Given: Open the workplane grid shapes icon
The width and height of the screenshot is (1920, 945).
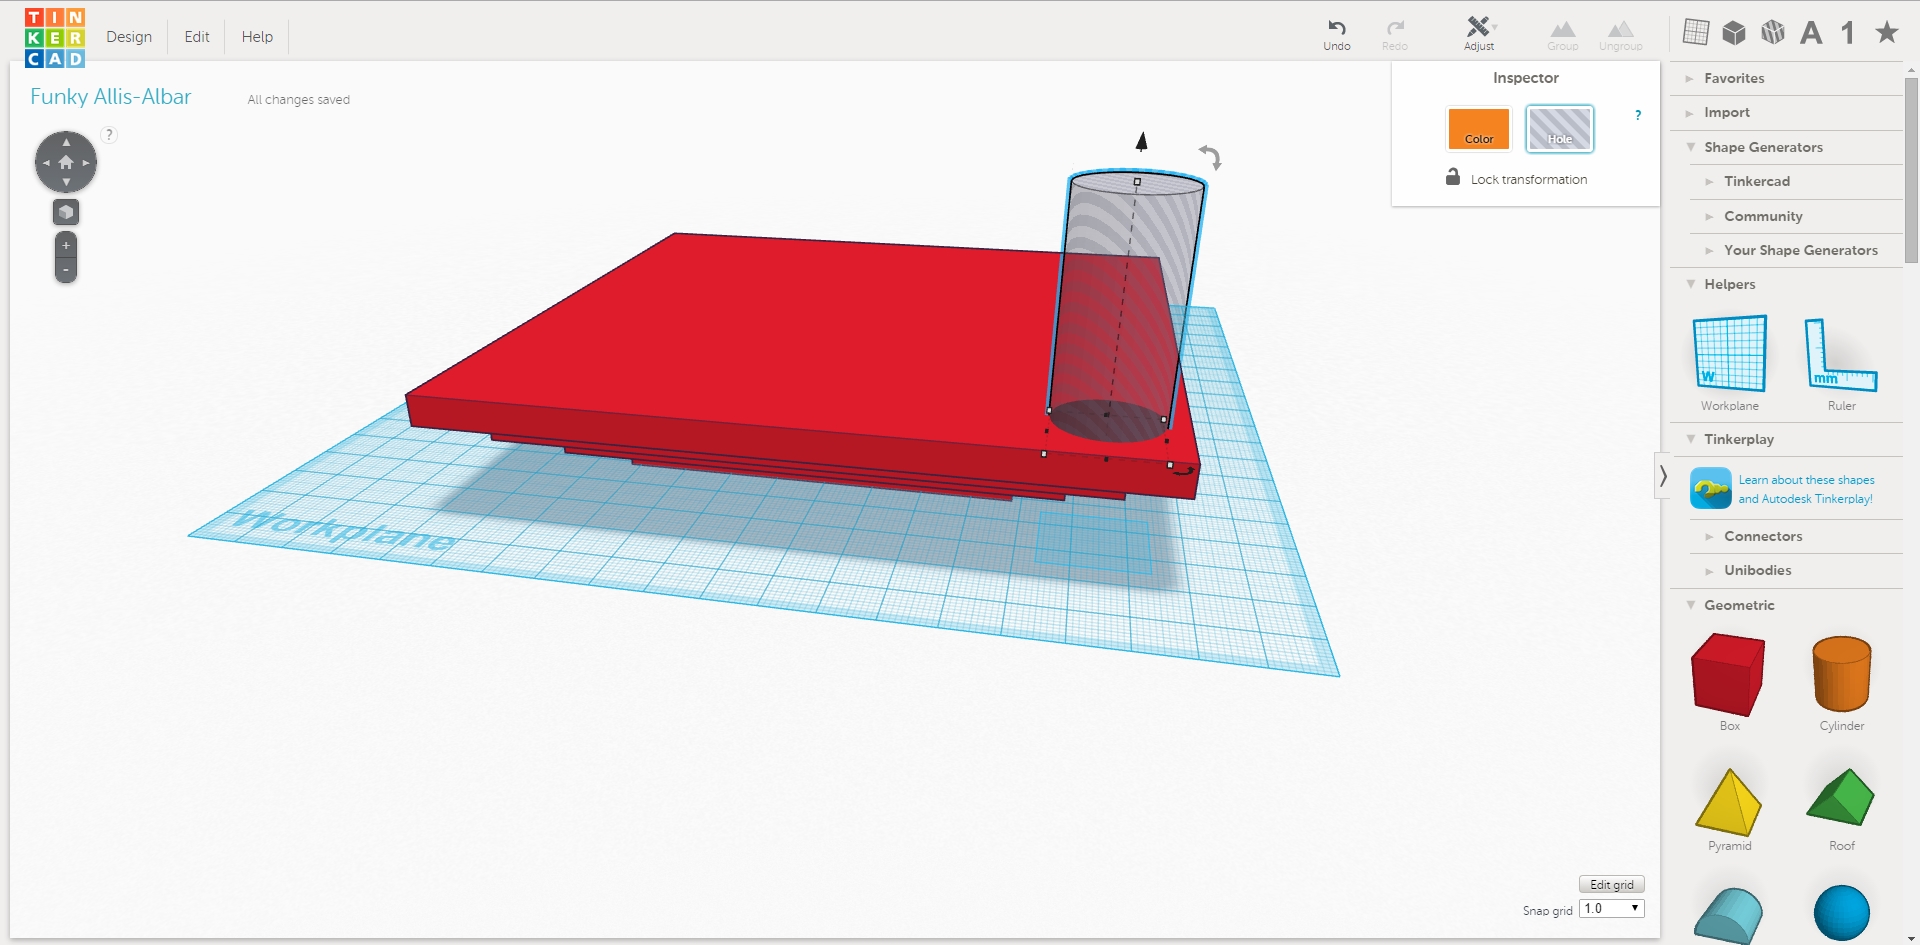Looking at the screenshot, I should coord(1696,32).
